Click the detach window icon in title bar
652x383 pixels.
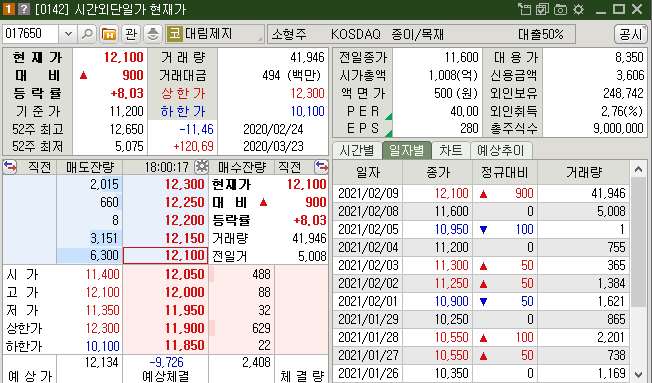click(524, 9)
